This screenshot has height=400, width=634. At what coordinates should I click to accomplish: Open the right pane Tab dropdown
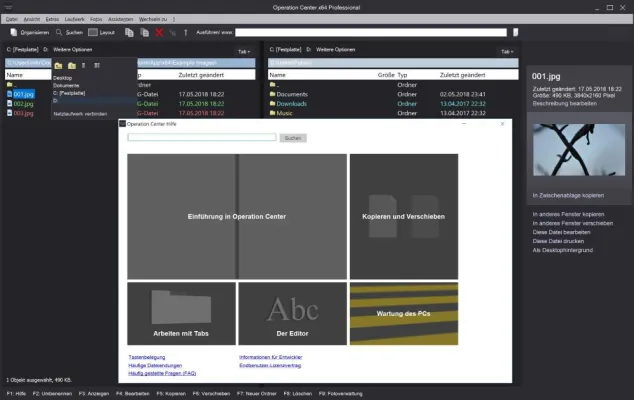coord(507,50)
